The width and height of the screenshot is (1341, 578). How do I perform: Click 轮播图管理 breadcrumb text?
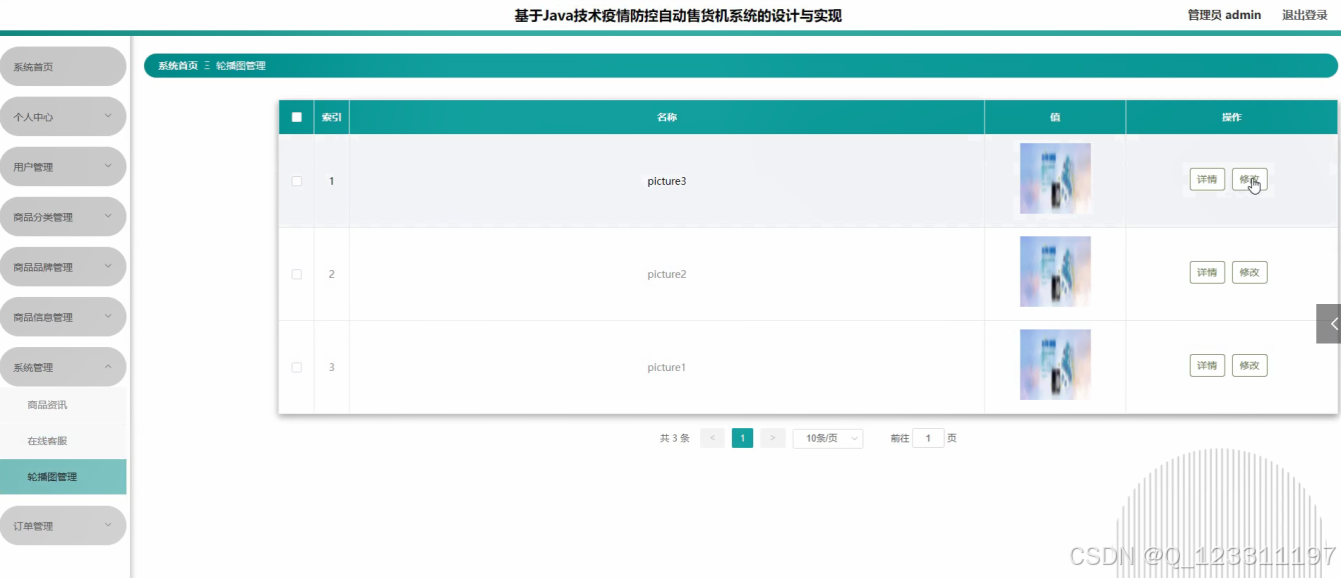241,66
